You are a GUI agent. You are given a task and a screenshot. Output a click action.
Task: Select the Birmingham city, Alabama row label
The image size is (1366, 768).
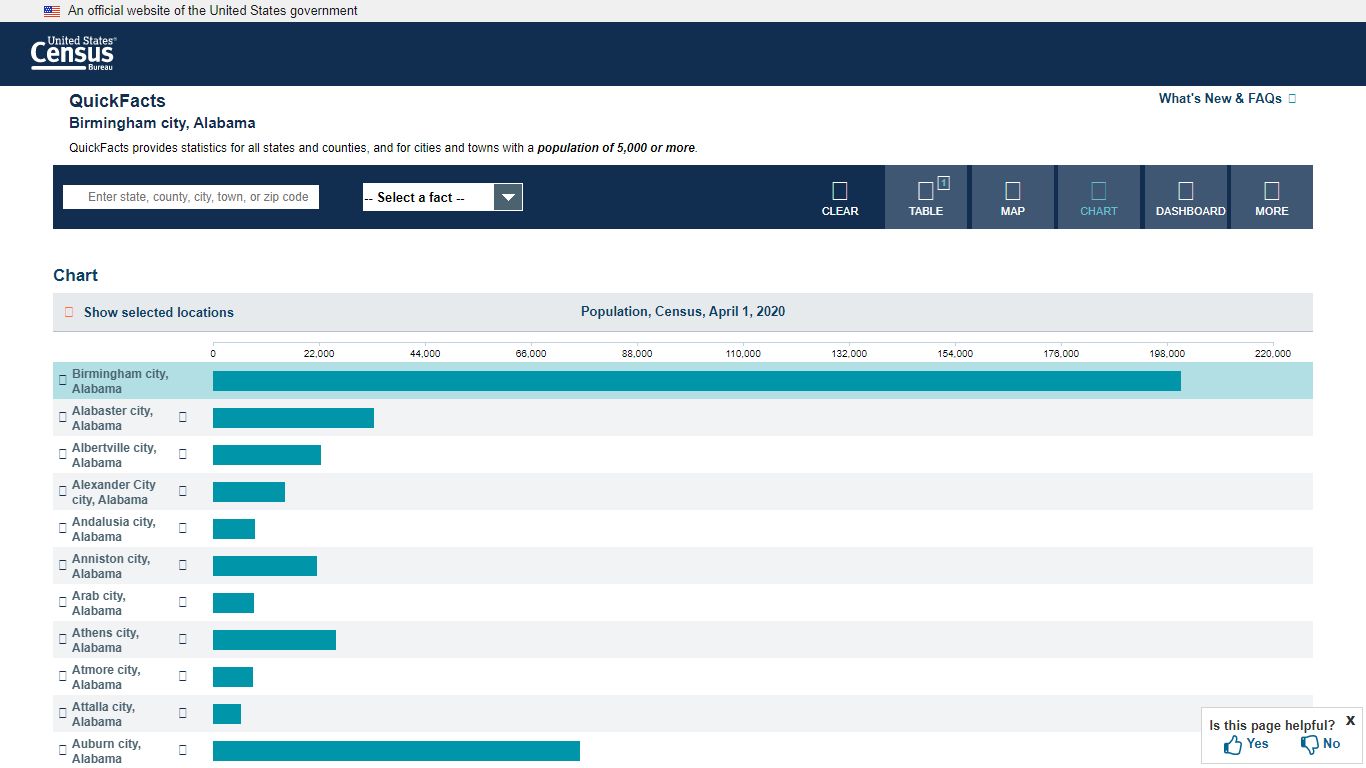[x=120, y=381]
